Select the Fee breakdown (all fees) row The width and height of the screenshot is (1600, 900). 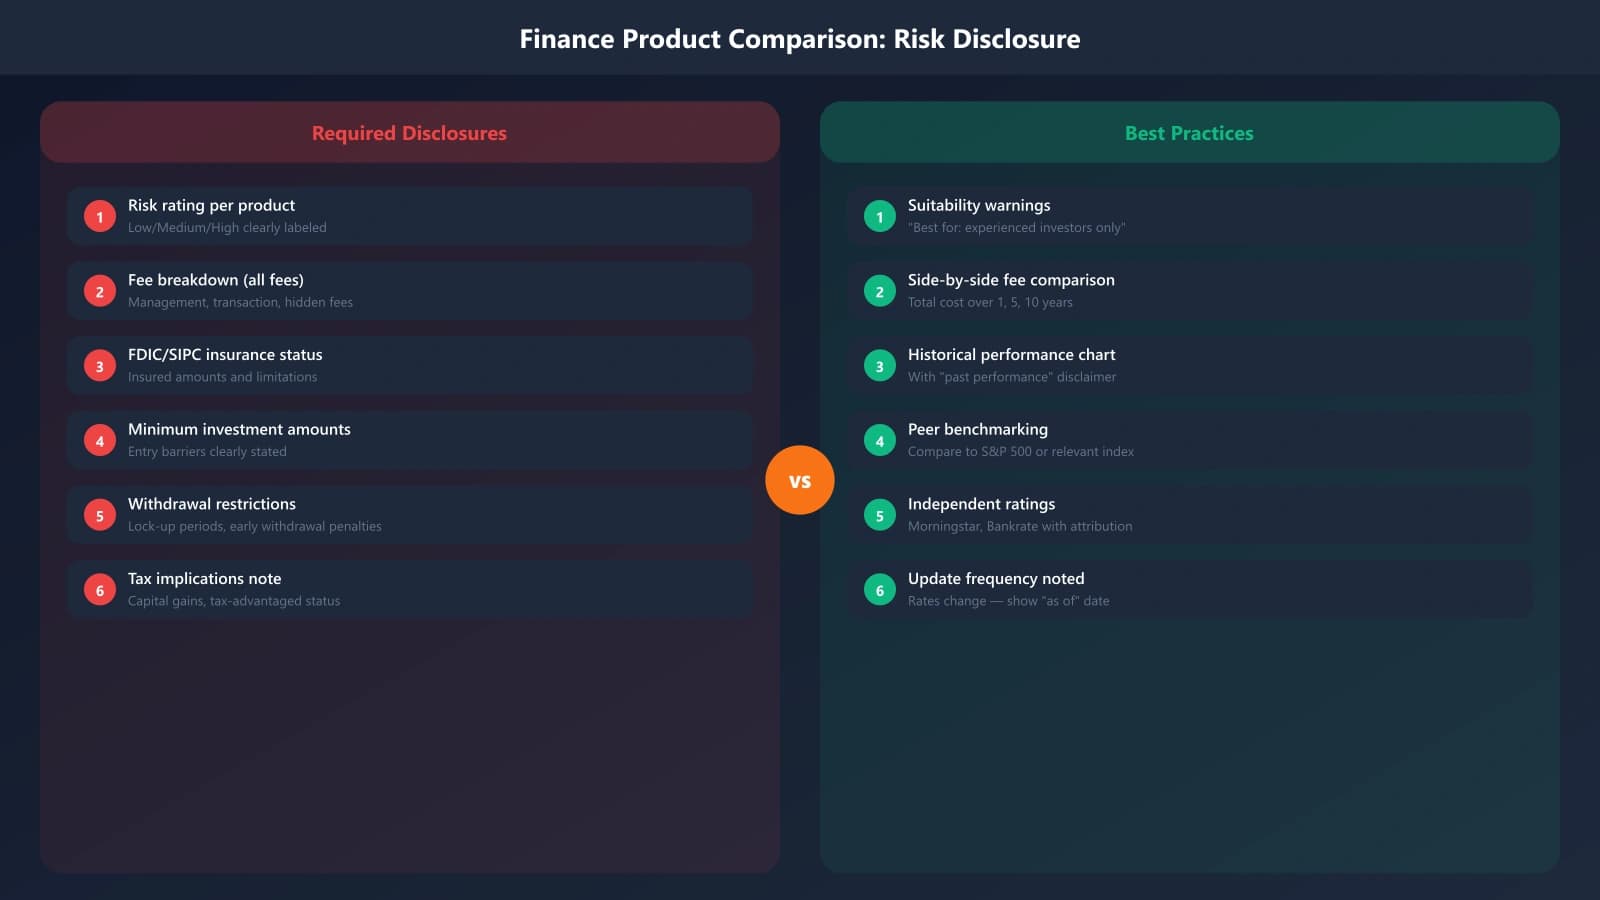410,291
